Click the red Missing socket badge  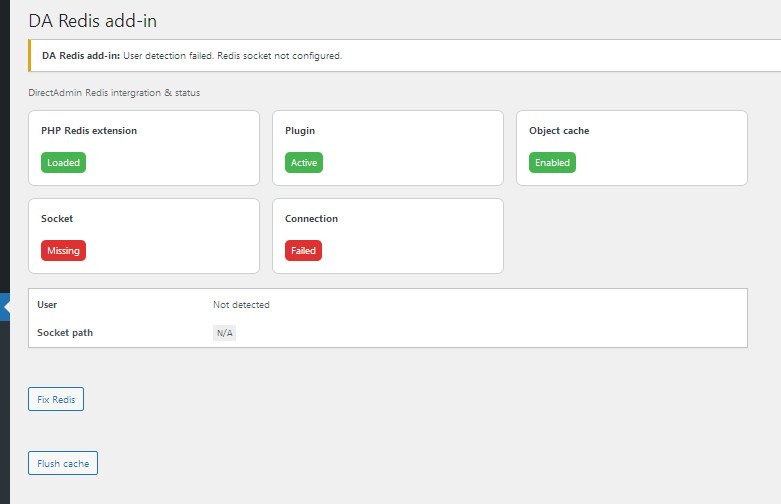point(63,250)
